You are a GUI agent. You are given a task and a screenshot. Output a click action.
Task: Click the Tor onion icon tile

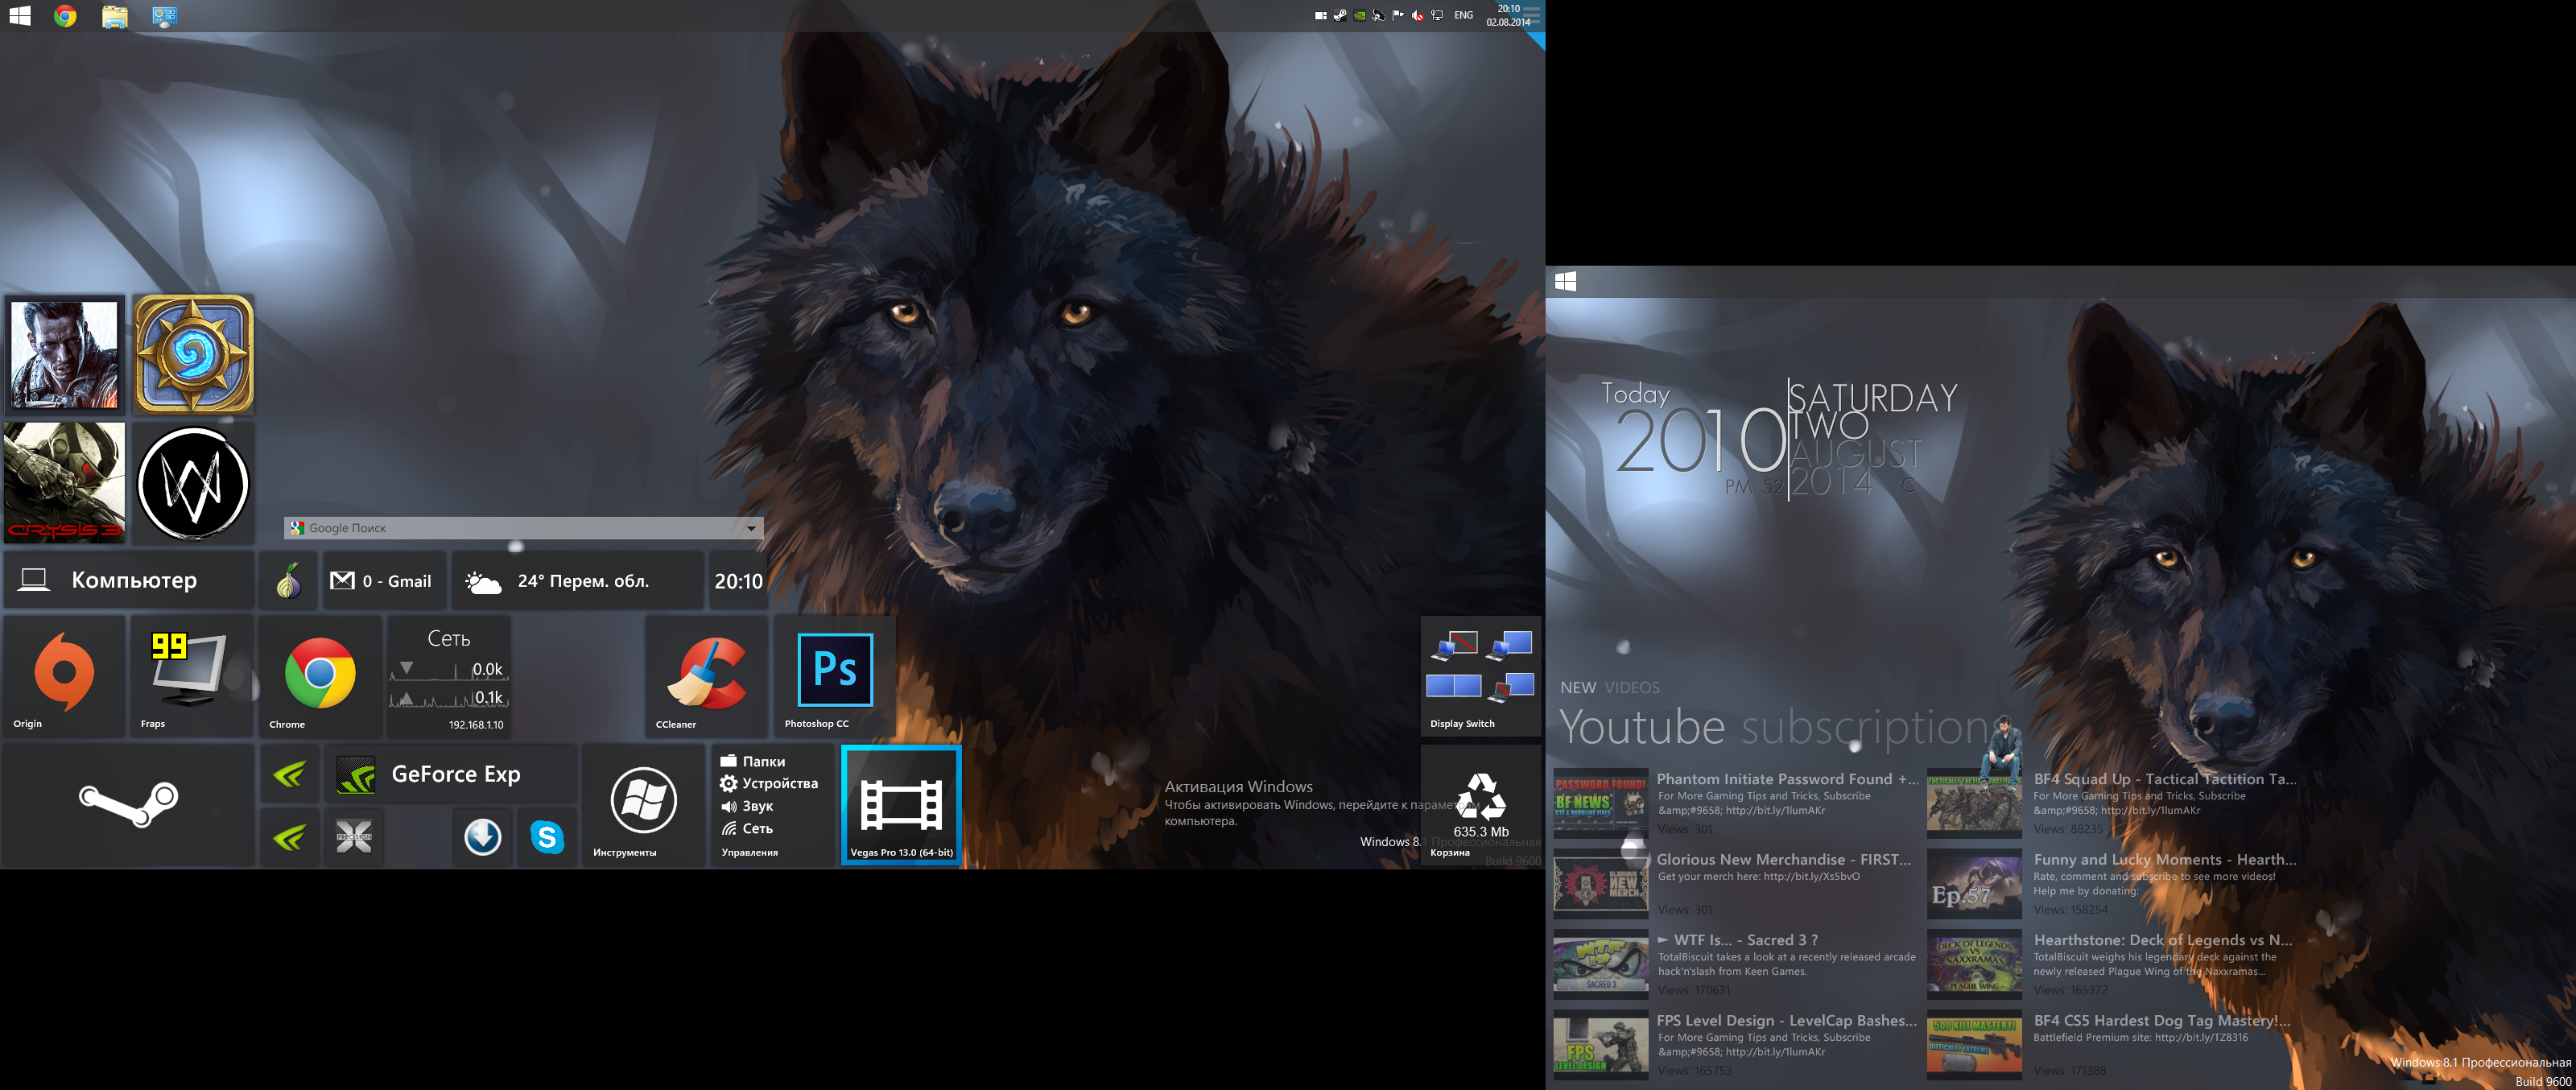[289, 581]
